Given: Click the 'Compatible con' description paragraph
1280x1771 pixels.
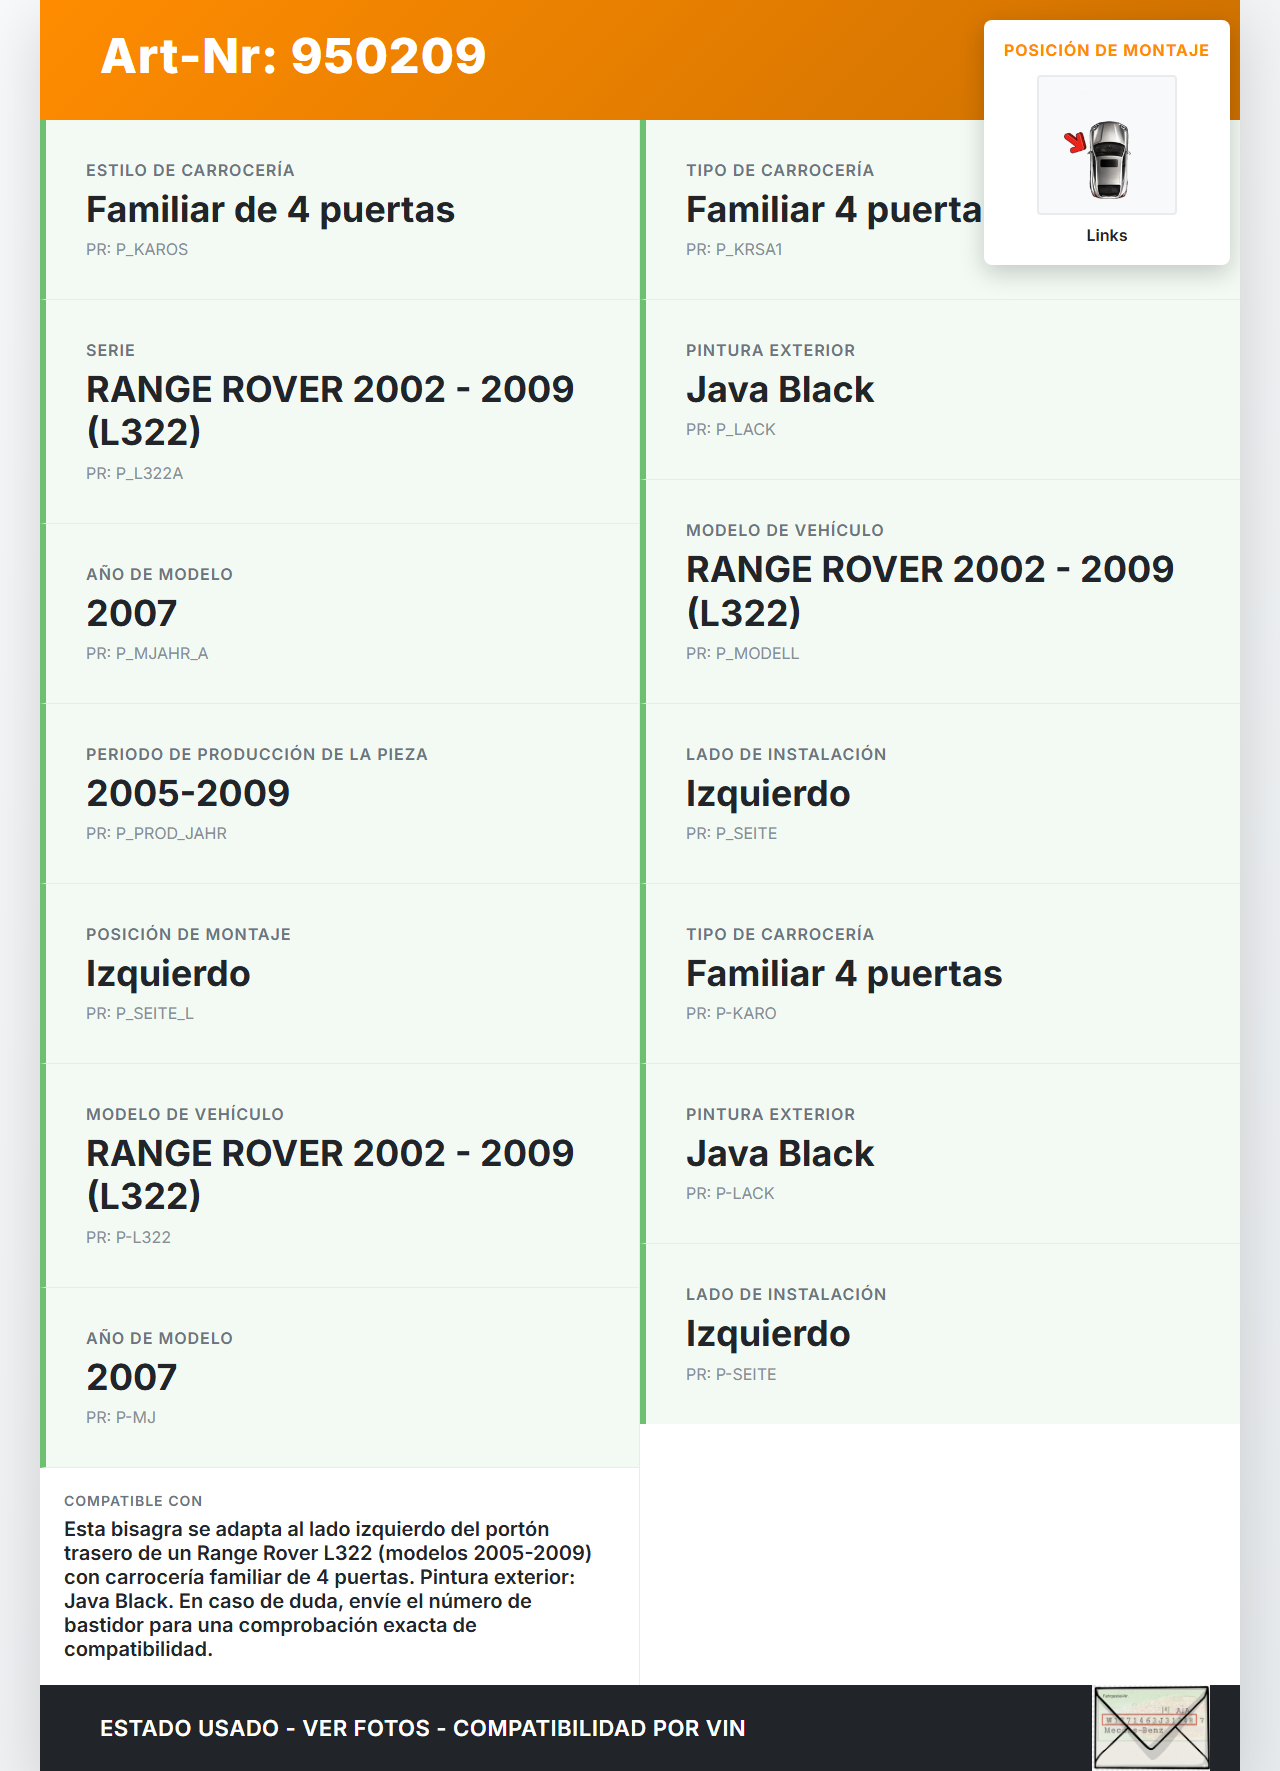Looking at the screenshot, I should [x=328, y=1589].
